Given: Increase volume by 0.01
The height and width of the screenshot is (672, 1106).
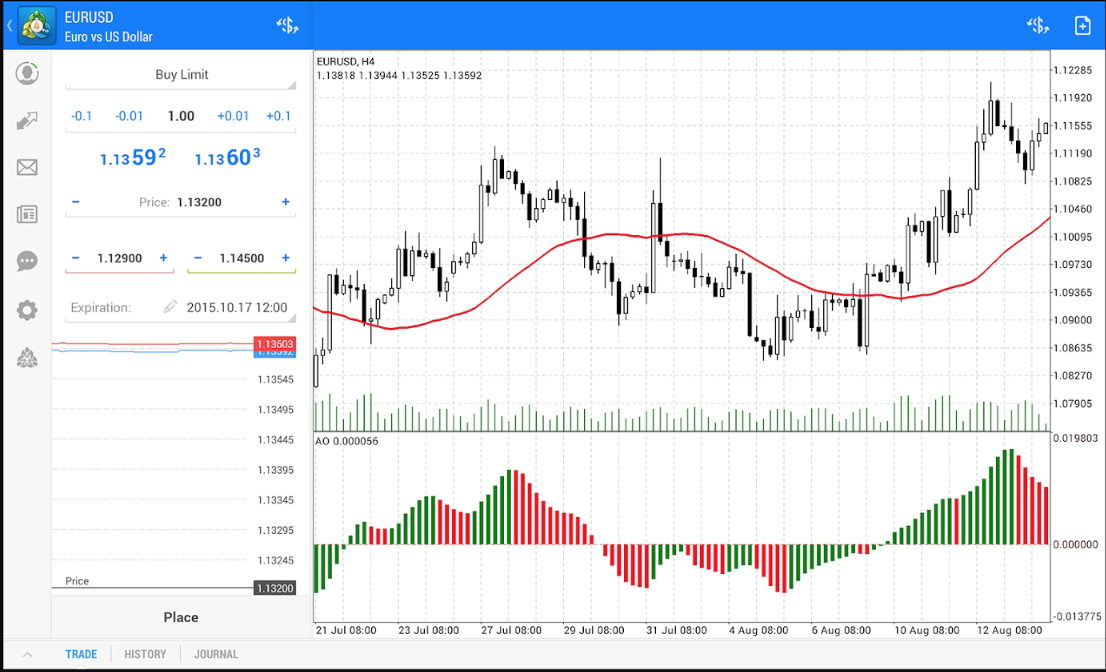Looking at the screenshot, I should pyautogui.click(x=233, y=116).
